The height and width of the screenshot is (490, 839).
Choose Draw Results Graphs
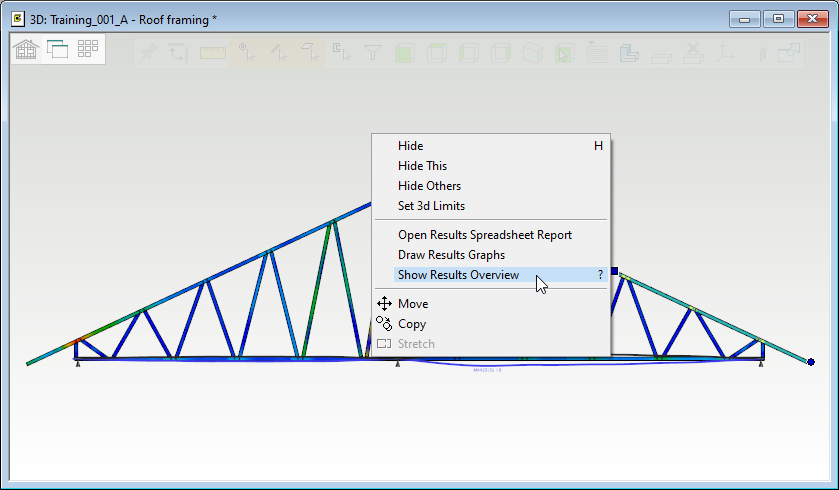tap(451, 255)
